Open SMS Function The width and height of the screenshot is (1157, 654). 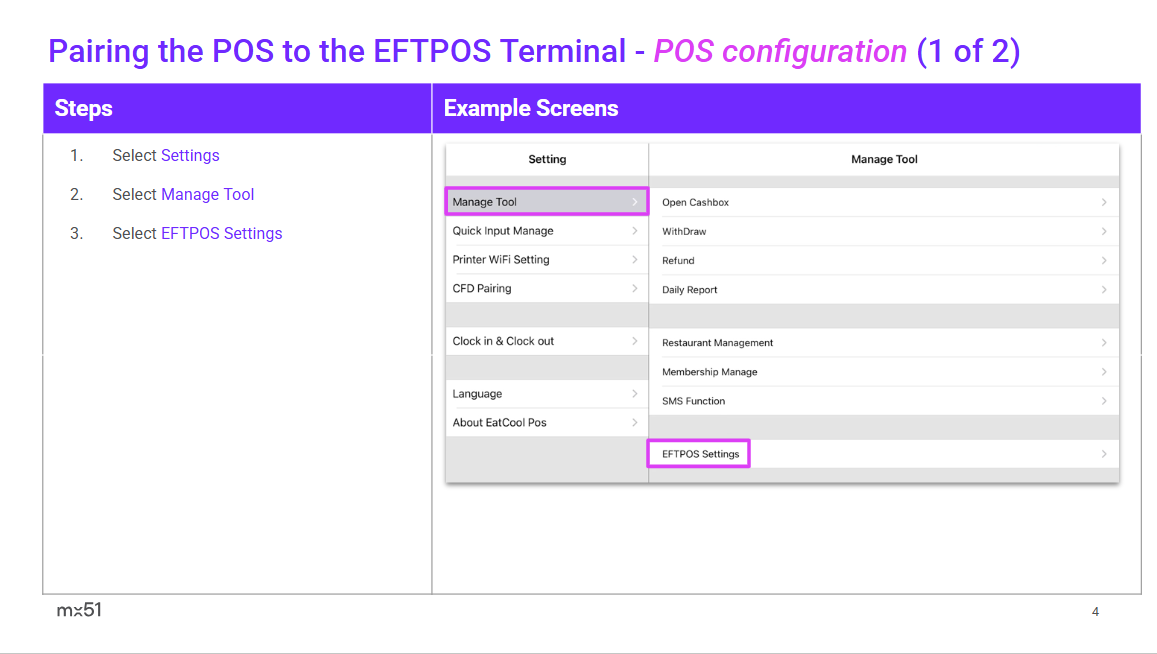coord(694,401)
